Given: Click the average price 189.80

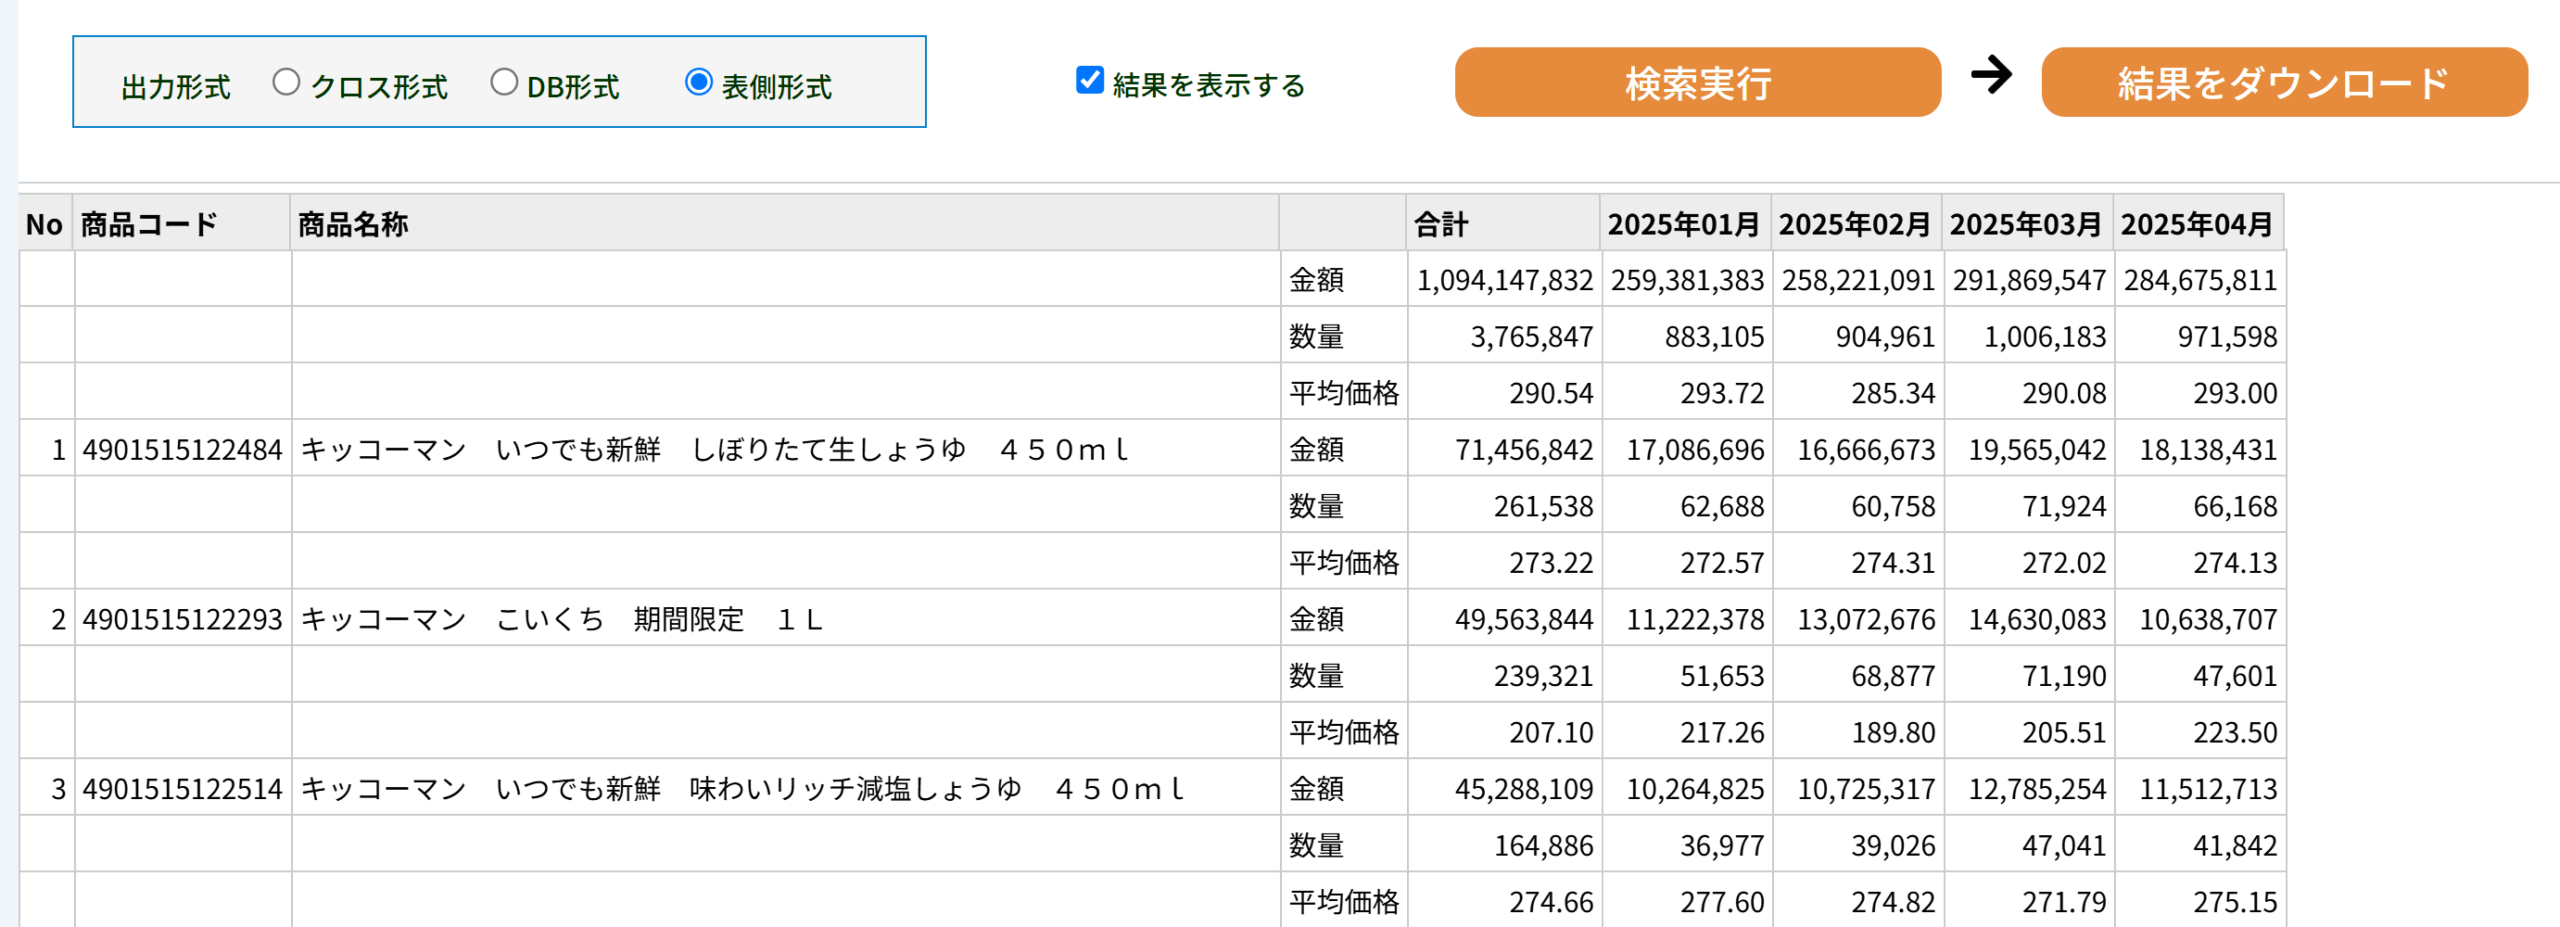Looking at the screenshot, I should point(1857,732).
